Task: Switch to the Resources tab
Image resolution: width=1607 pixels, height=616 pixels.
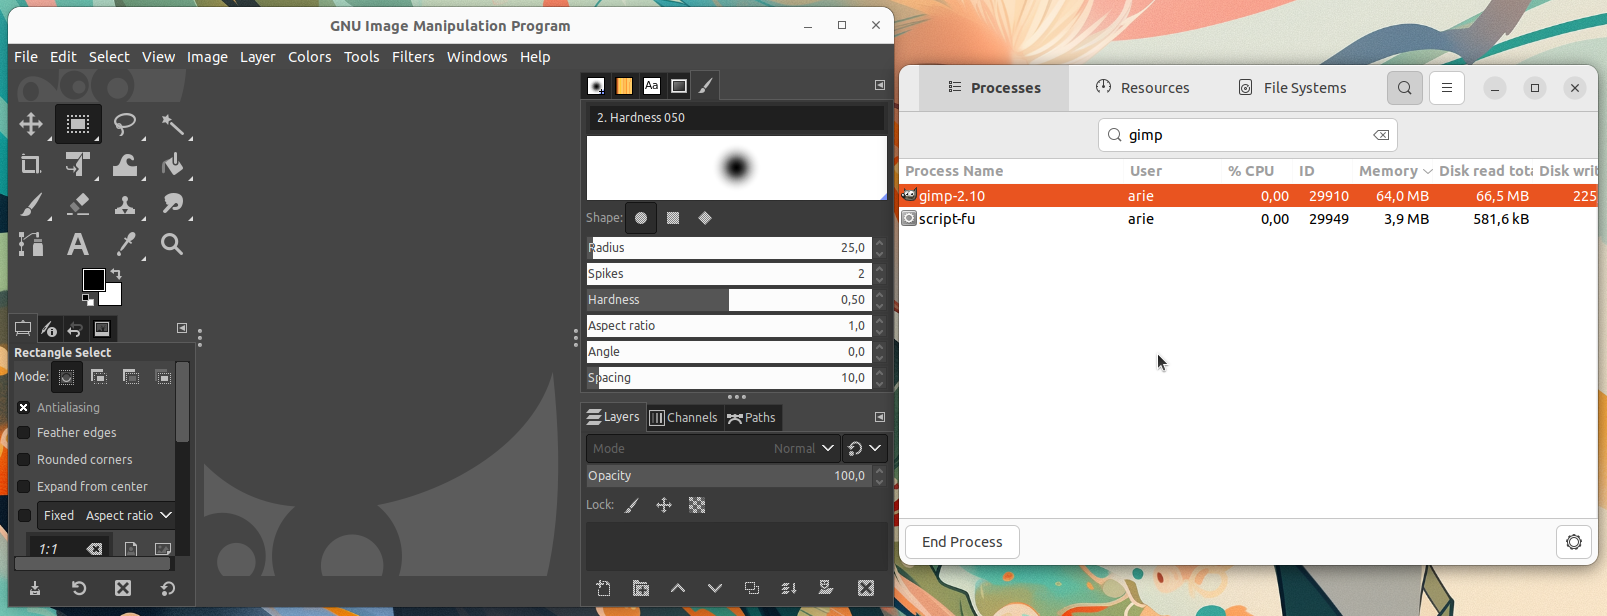Action: point(1142,88)
